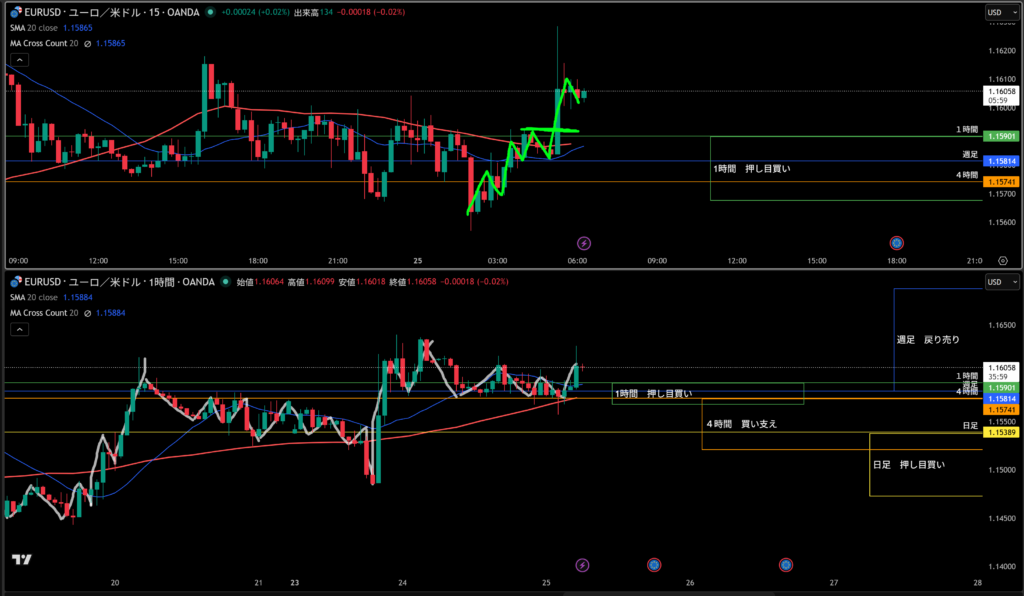Viewport: 1024px width, 596px height.
Task: Click the purple lightning event icon in lower chart
Action: [x=584, y=565]
